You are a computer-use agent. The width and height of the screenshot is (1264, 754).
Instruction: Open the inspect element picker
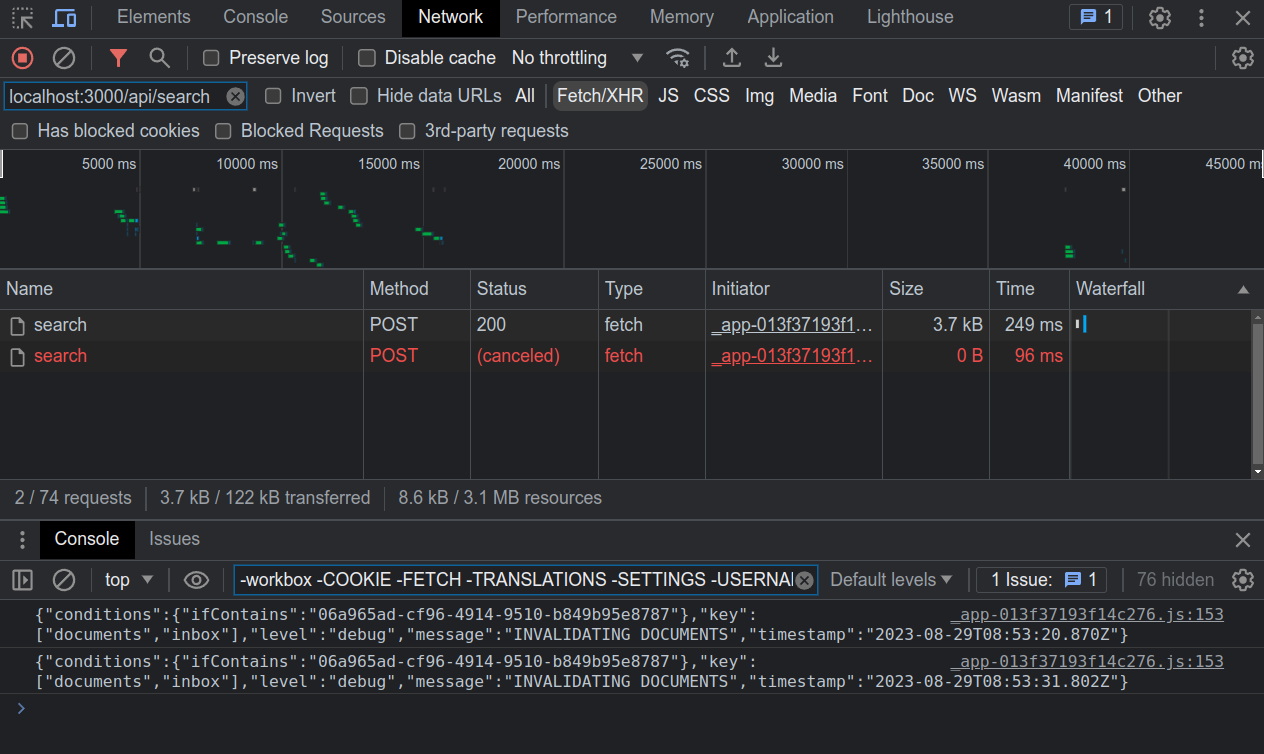[22, 17]
